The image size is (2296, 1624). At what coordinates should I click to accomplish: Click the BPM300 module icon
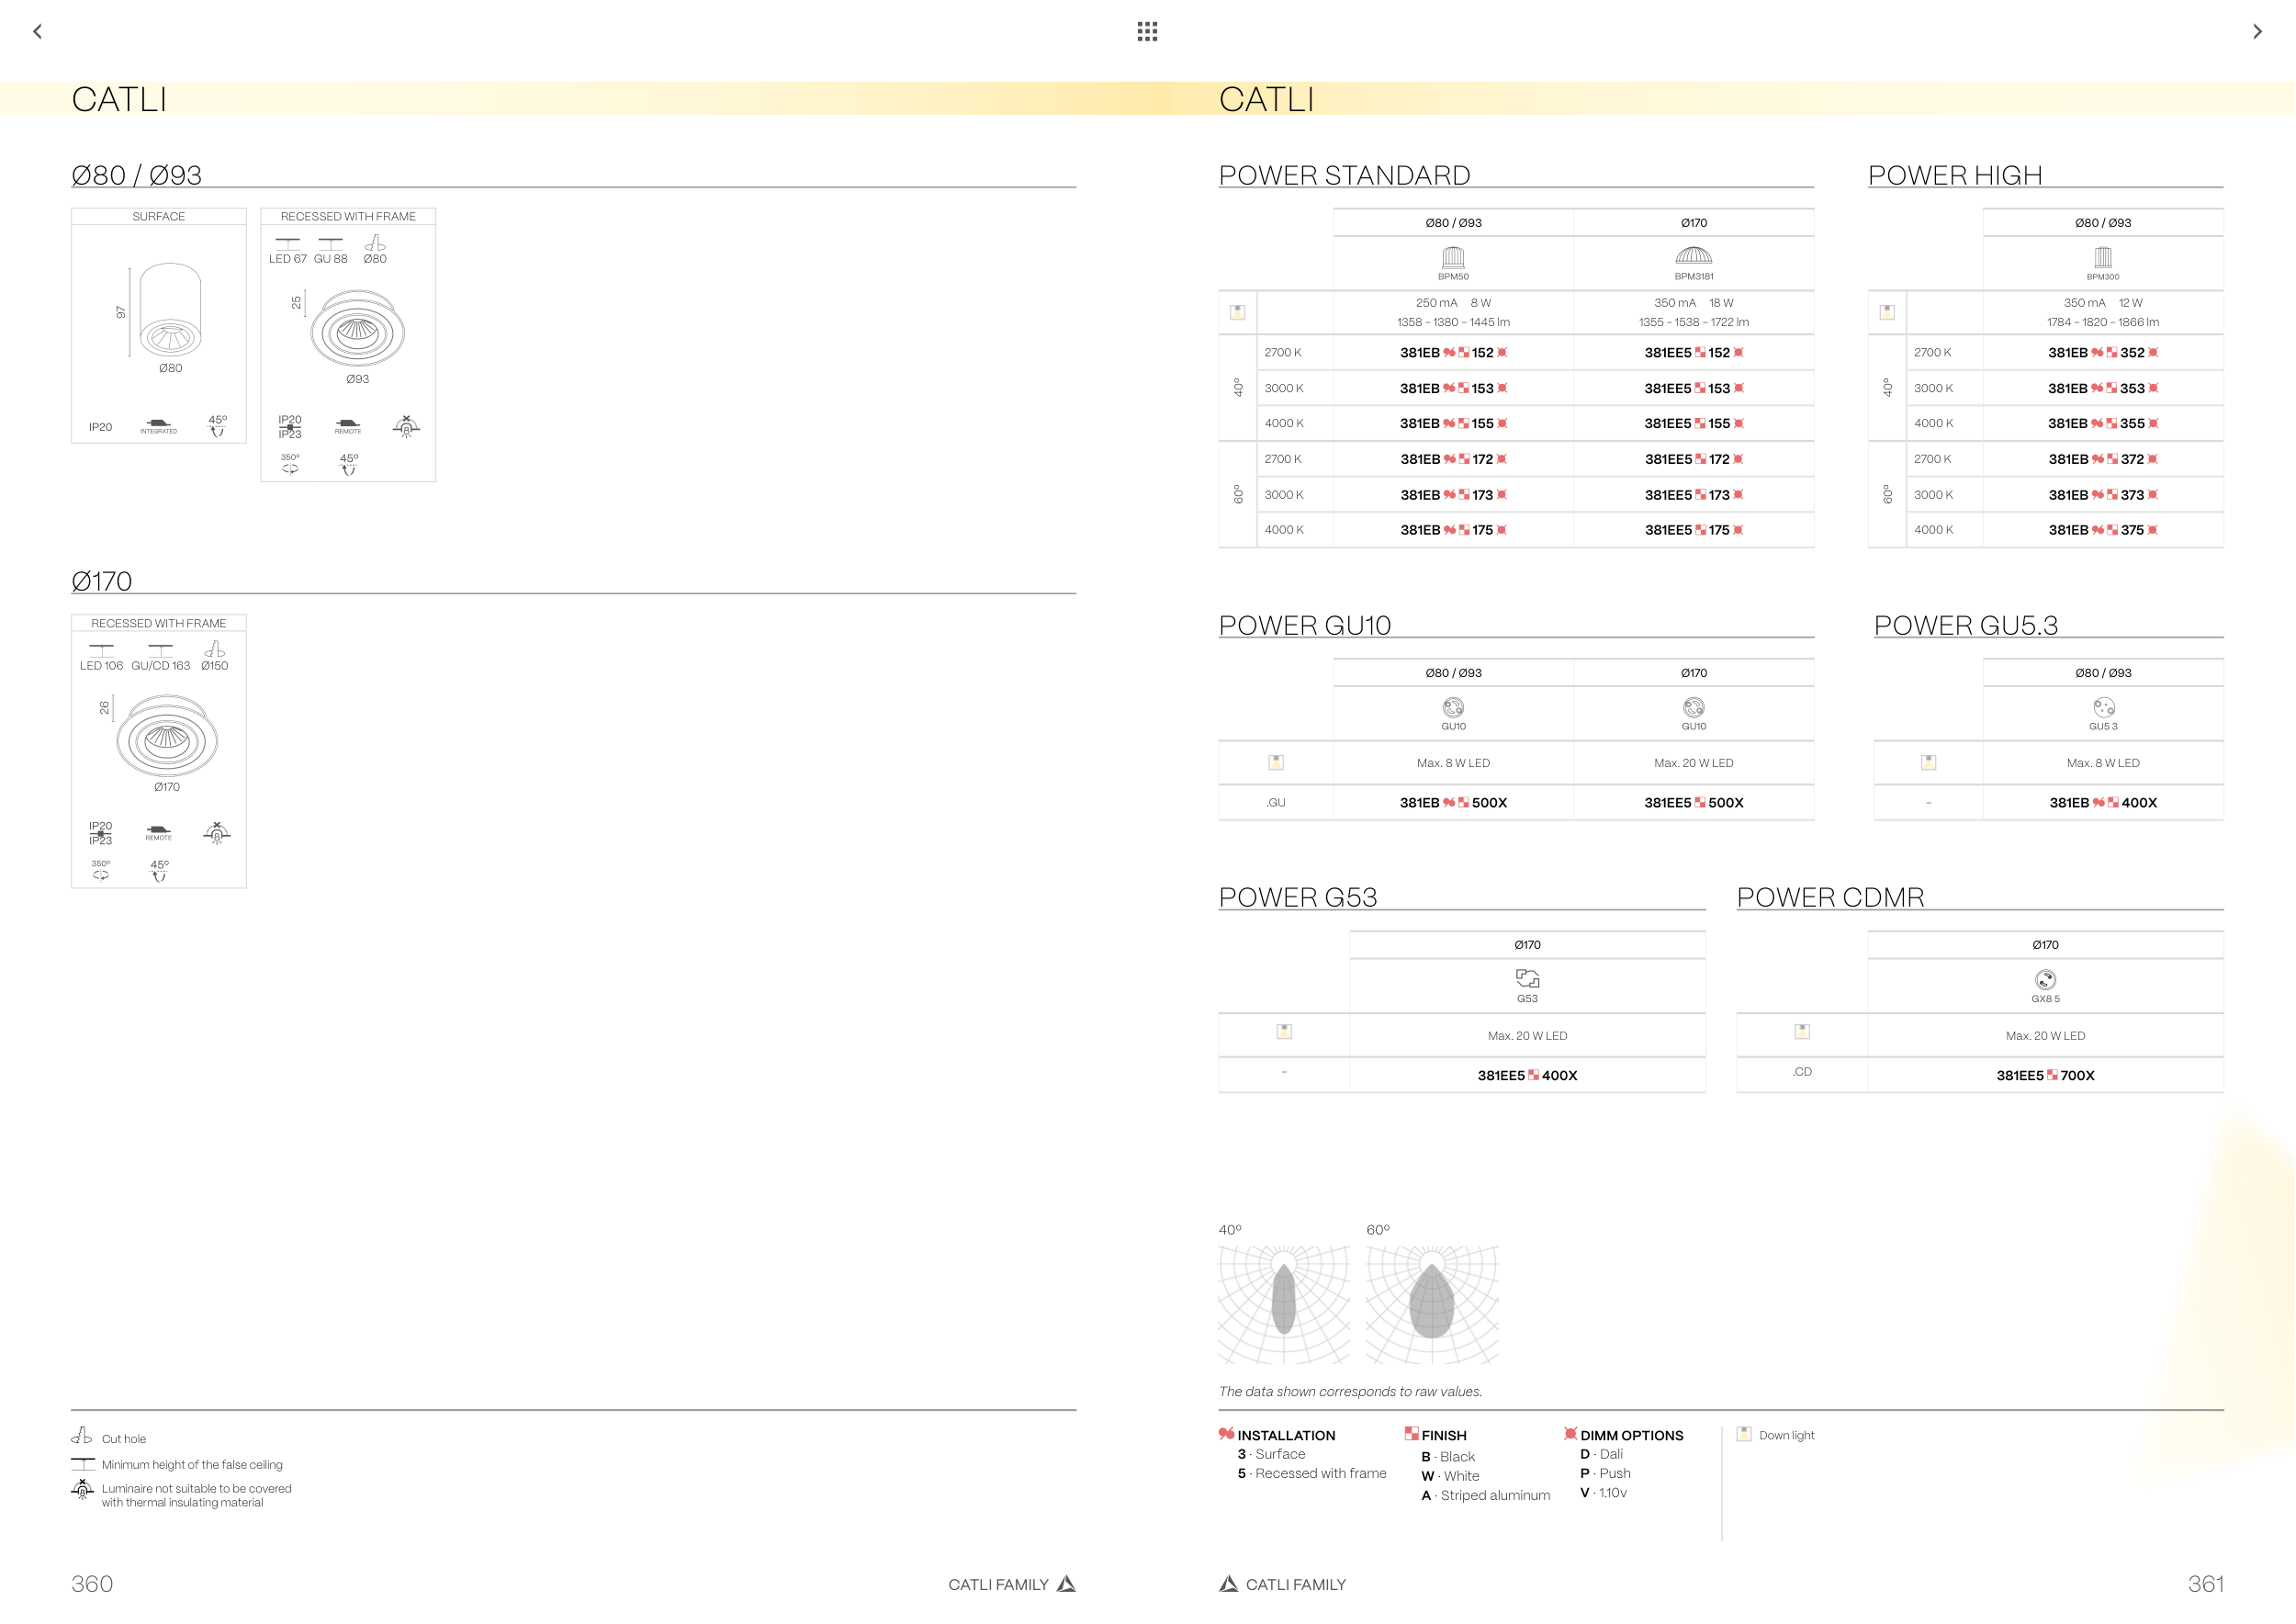2102,258
